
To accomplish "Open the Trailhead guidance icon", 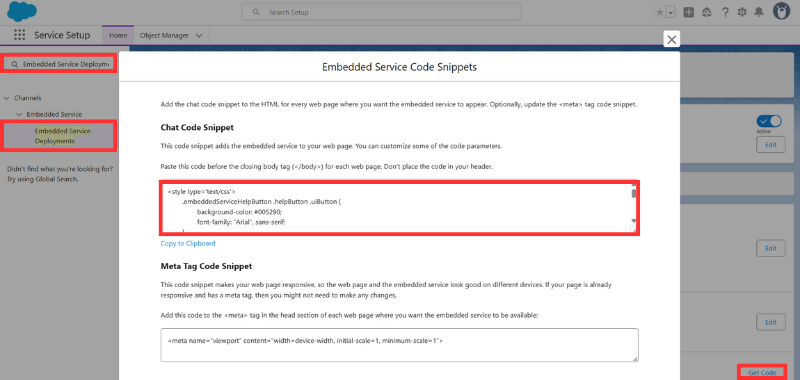I will coord(707,12).
